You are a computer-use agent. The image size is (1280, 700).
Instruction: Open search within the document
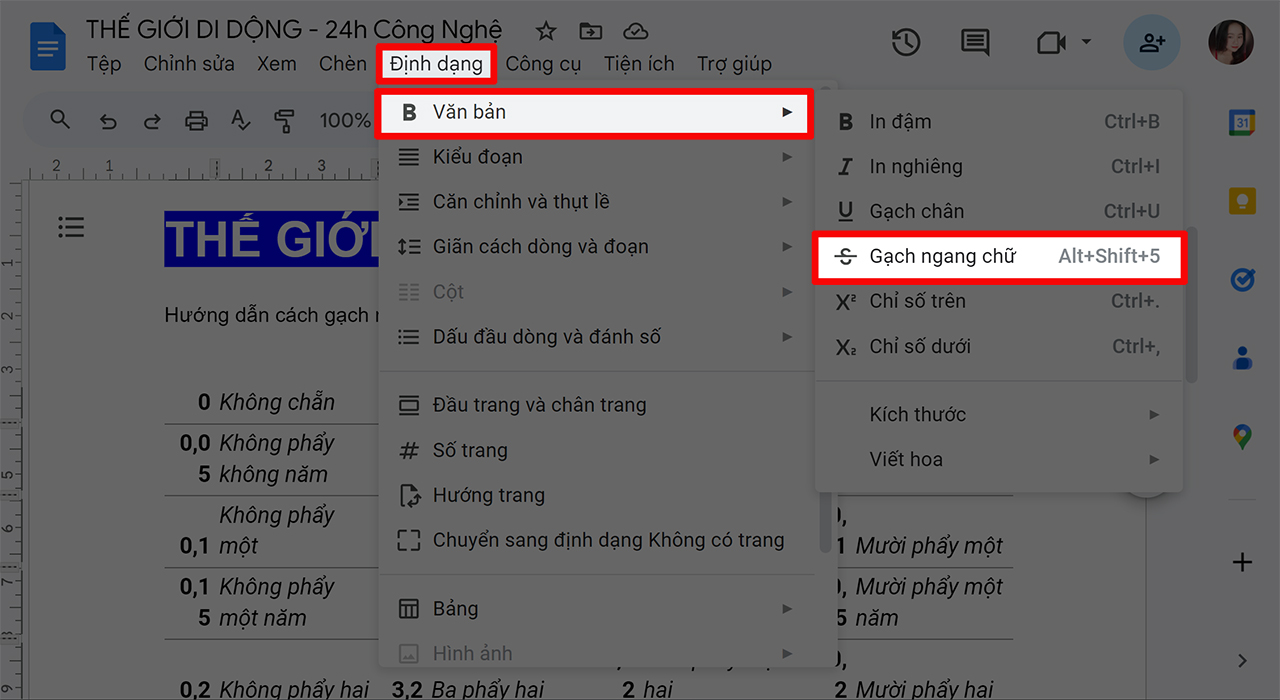point(60,120)
